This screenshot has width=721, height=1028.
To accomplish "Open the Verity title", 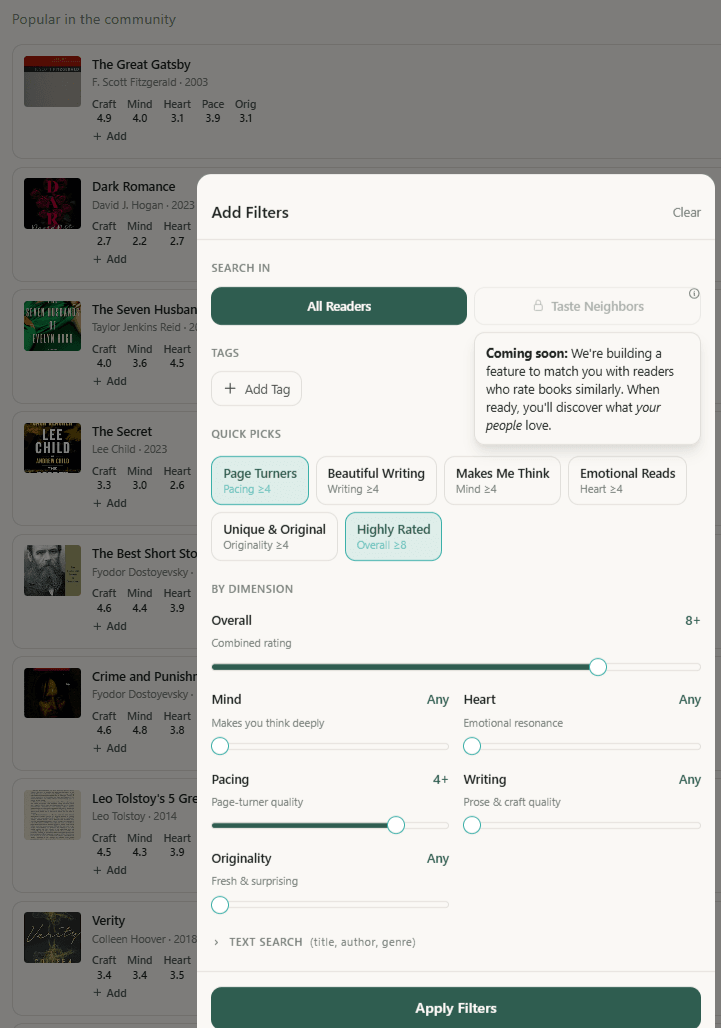I will click(108, 920).
